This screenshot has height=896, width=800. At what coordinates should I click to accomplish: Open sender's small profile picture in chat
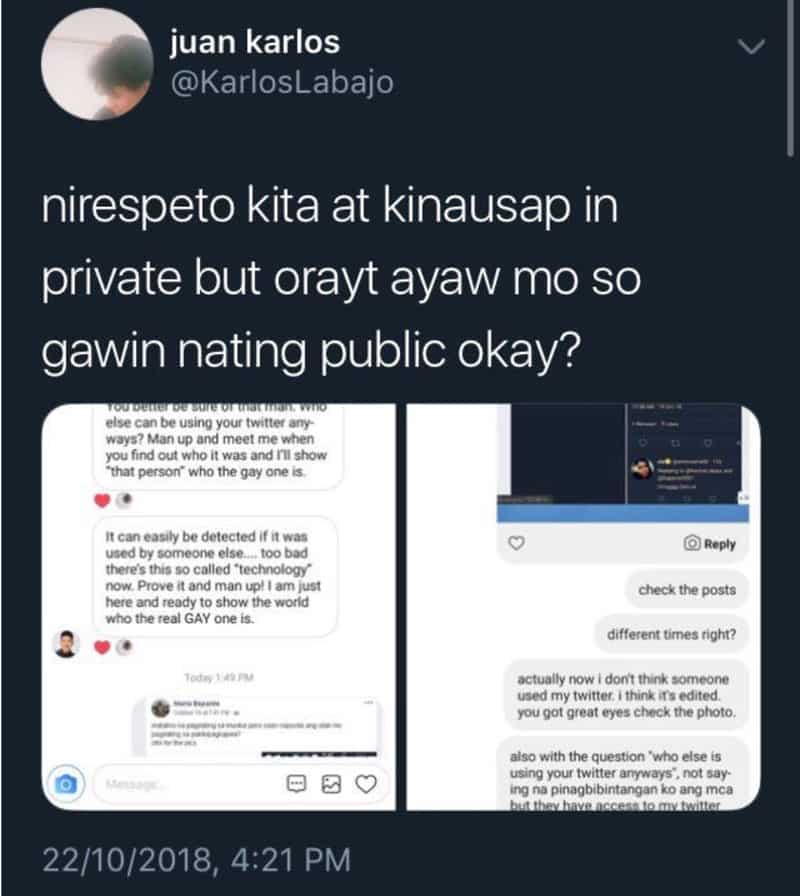(66, 645)
